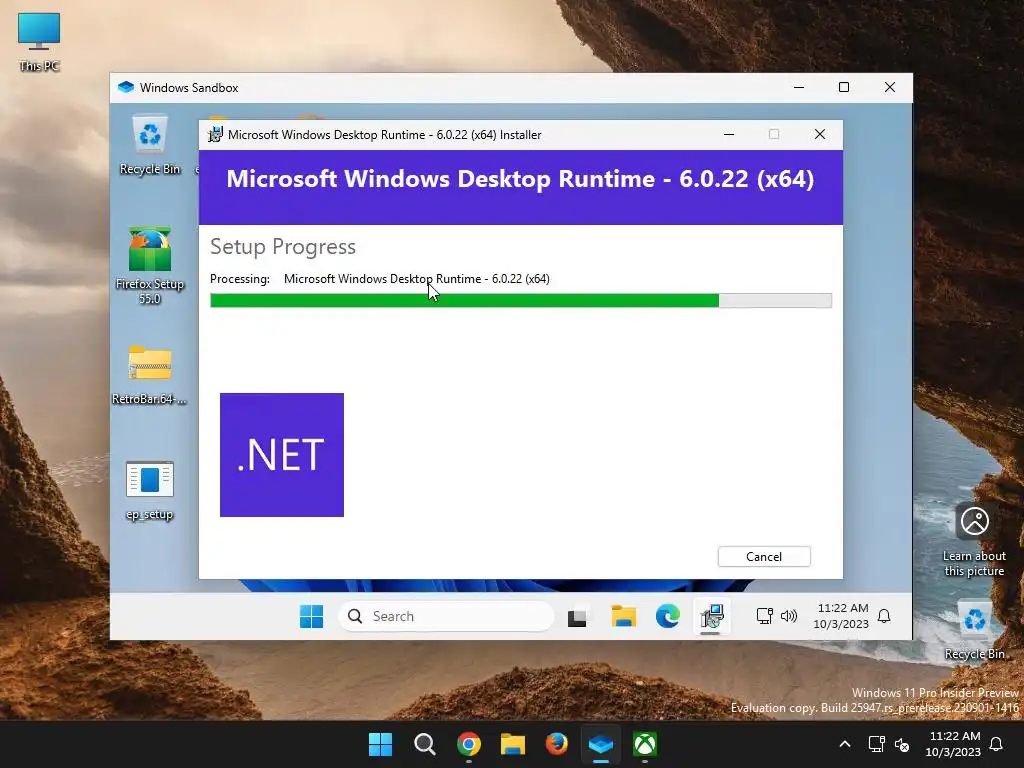Open the host Start menu
The image size is (1024, 768).
tap(381, 744)
